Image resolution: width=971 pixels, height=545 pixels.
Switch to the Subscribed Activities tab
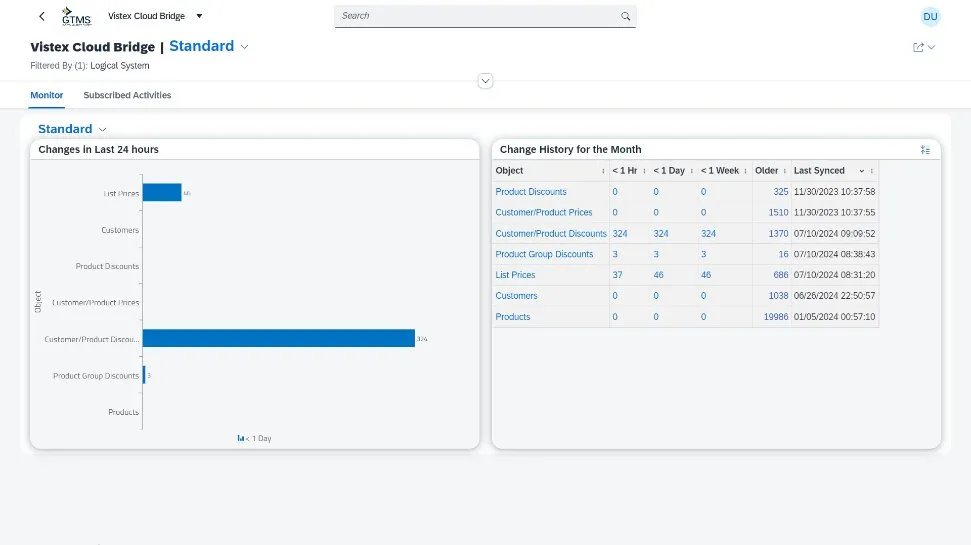tap(127, 96)
